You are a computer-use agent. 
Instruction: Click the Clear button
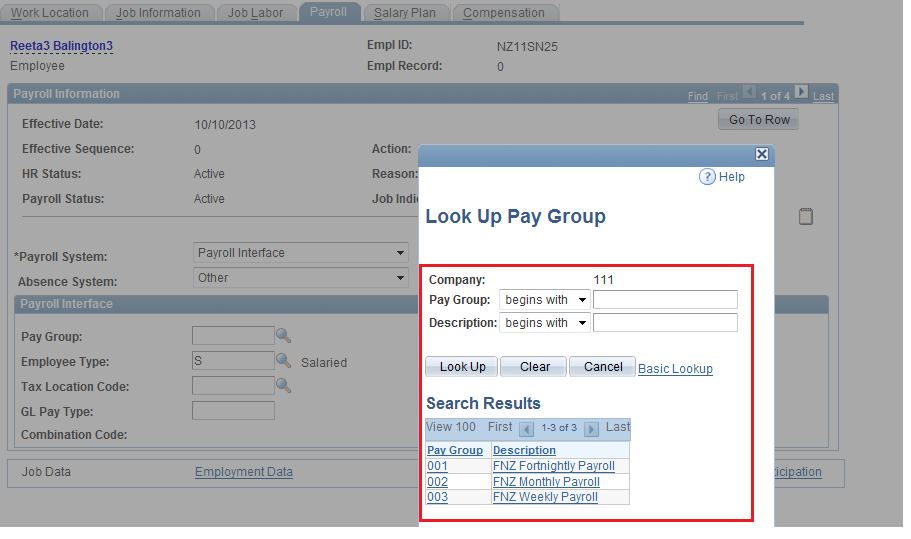point(534,367)
